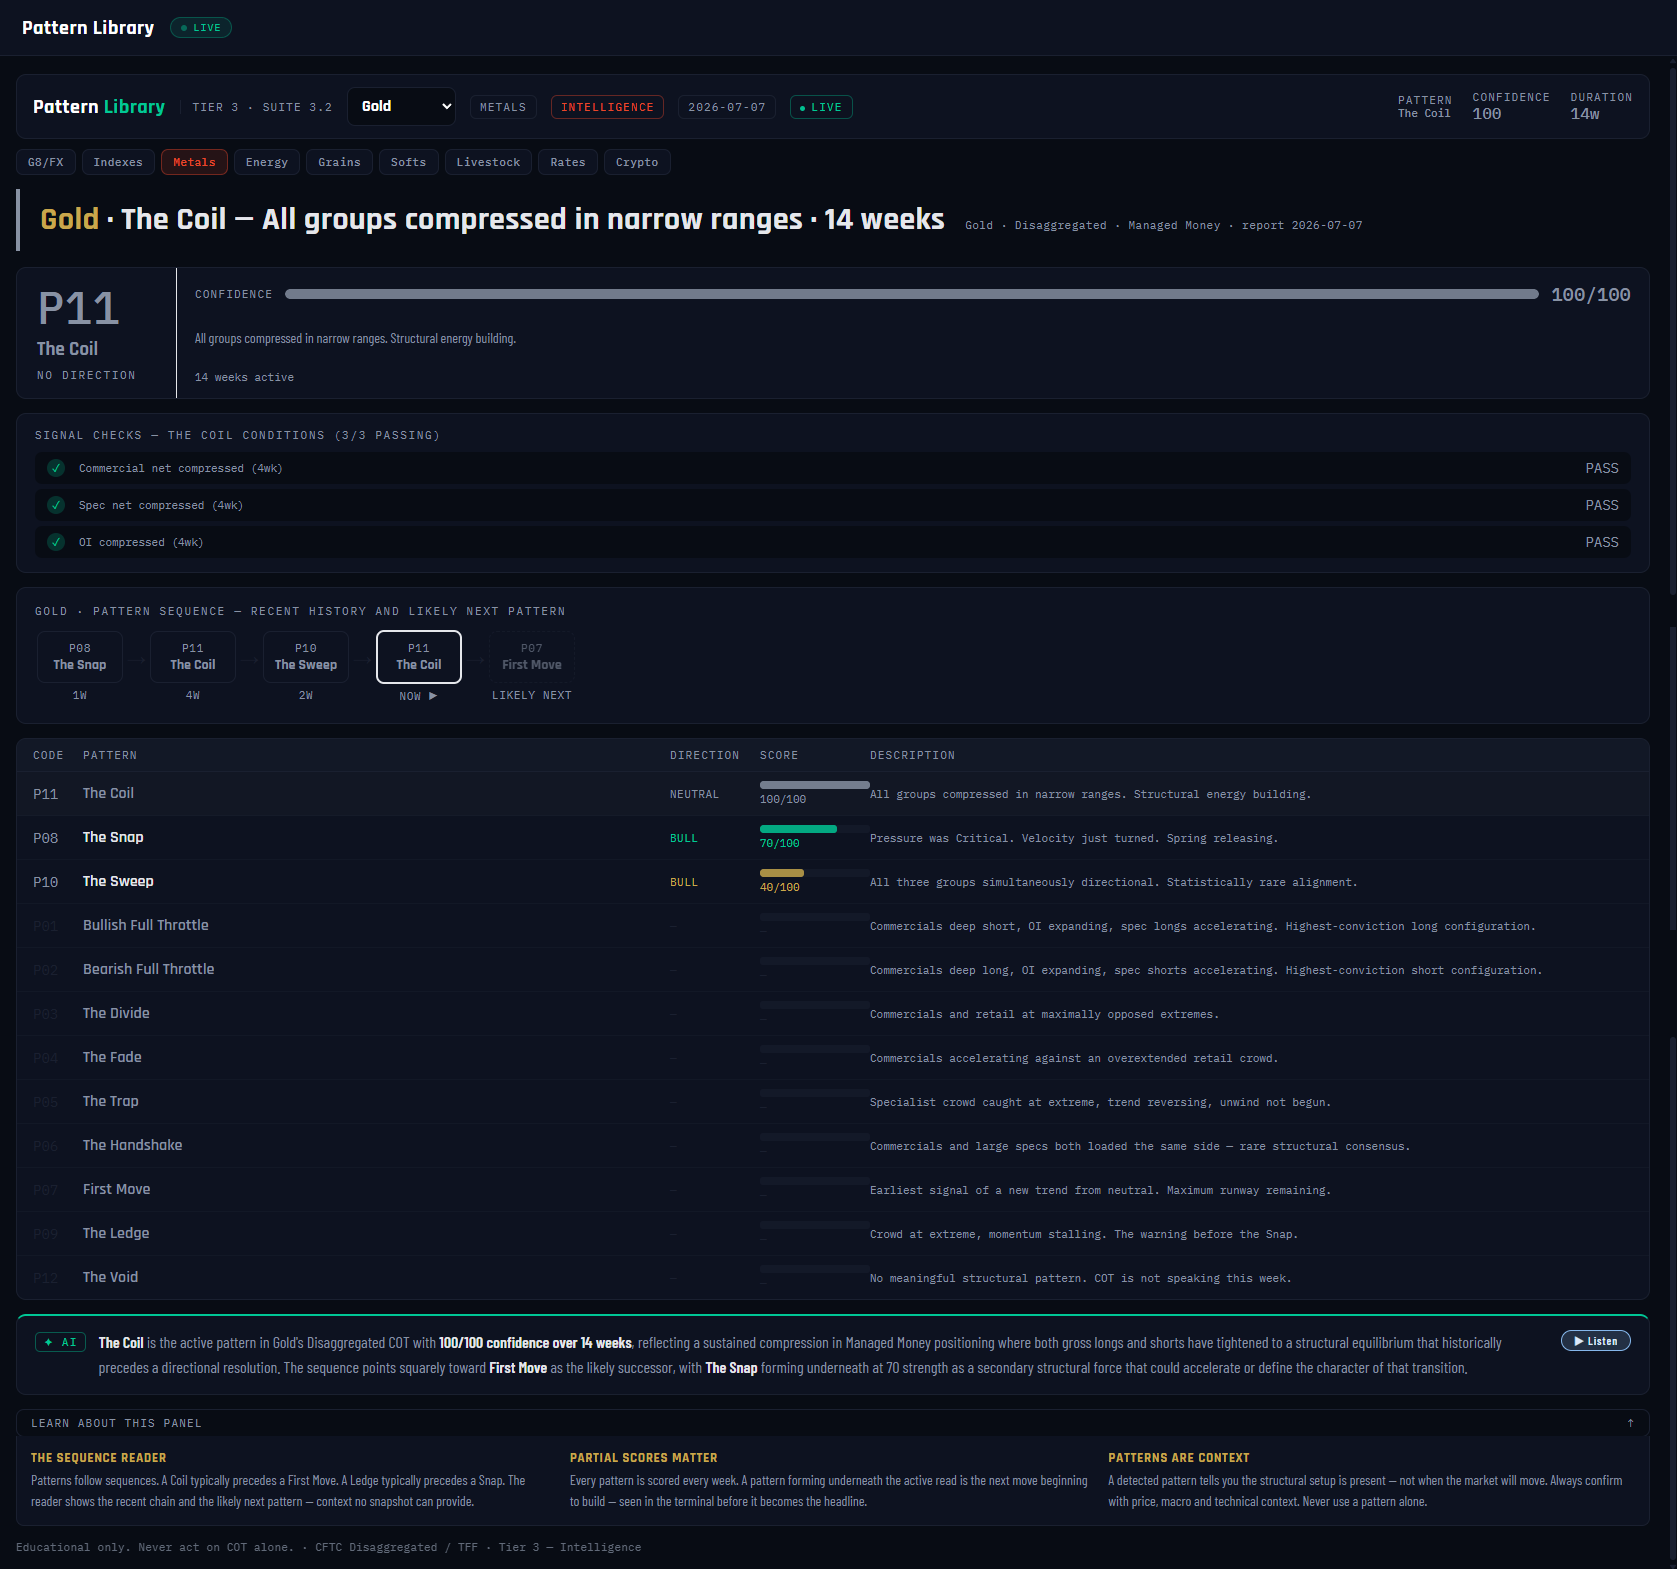Click the DIRECTION column header

point(705,755)
